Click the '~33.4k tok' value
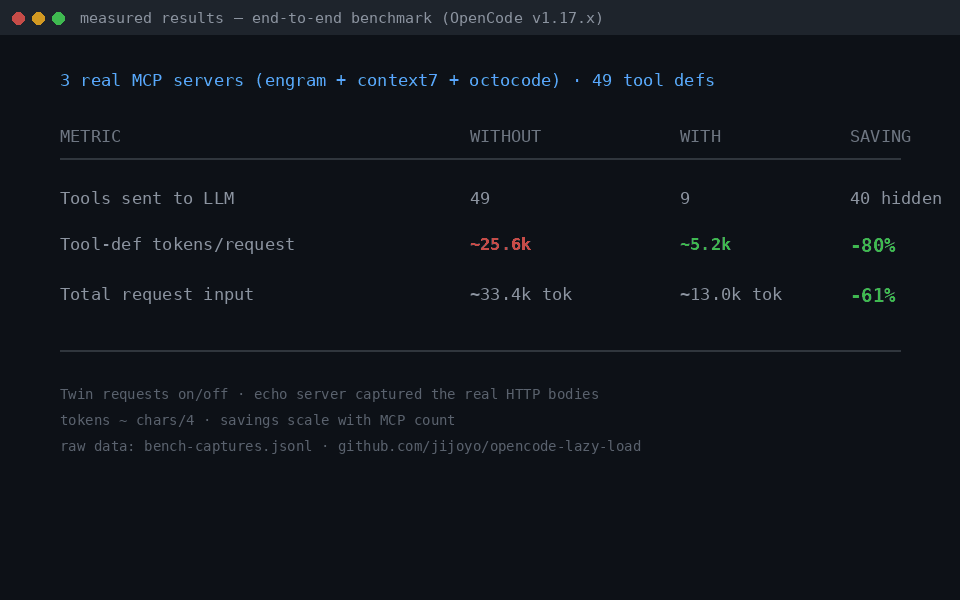The width and height of the screenshot is (960, 600). click(x=521, y=294)
